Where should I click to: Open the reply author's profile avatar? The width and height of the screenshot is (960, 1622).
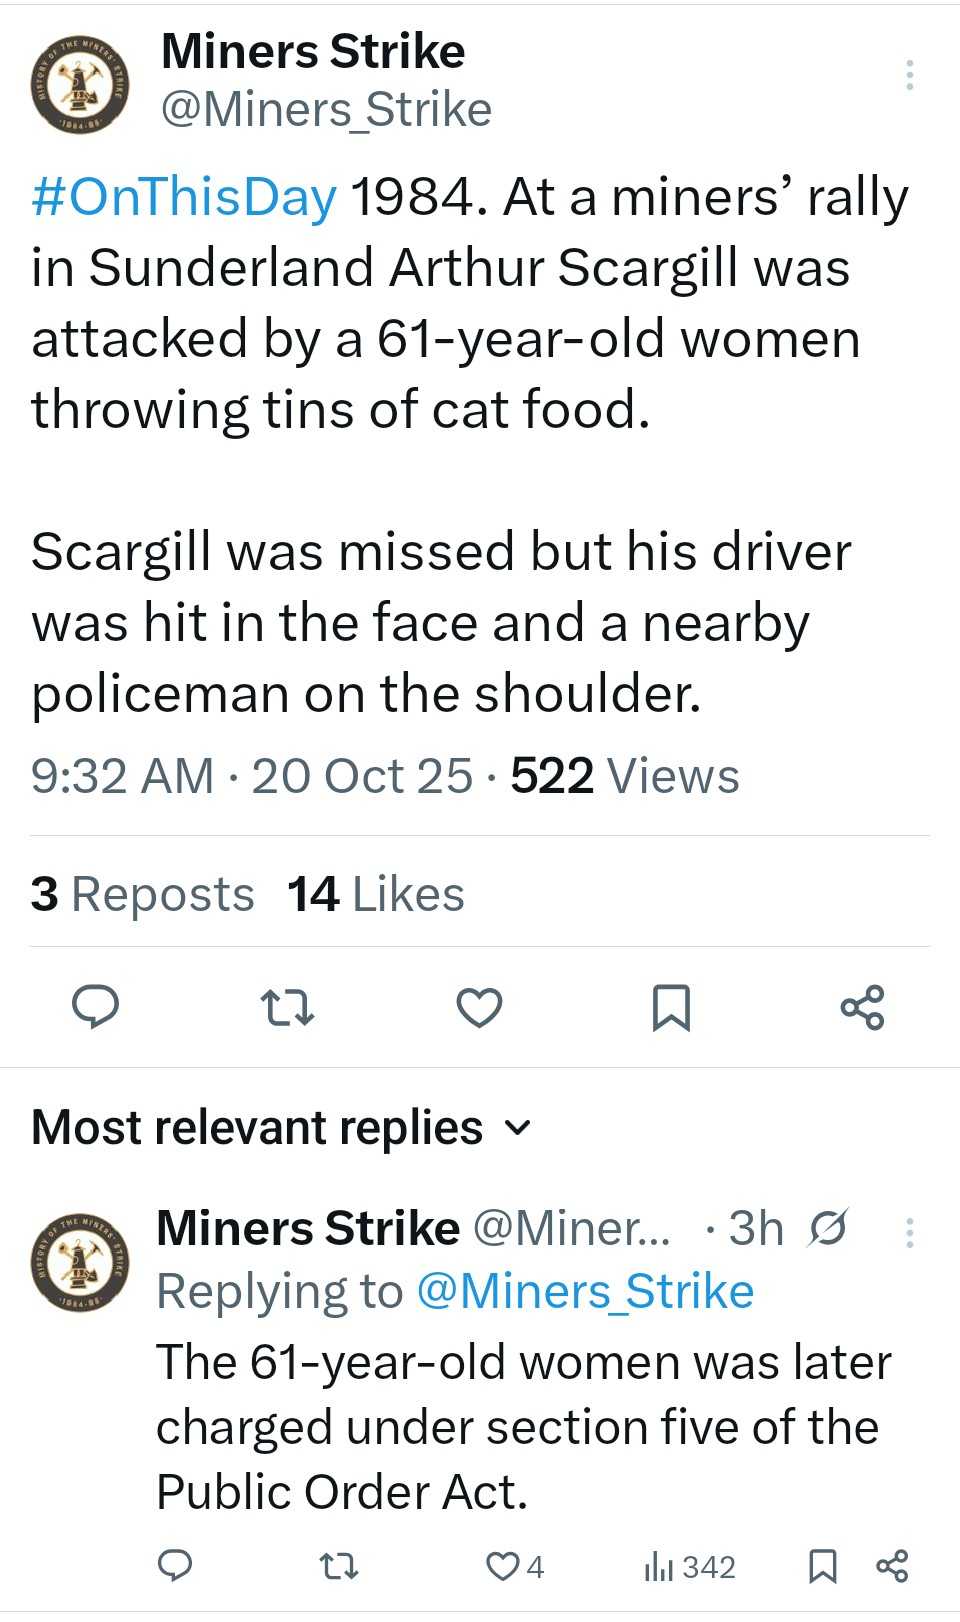point(80,1262)
